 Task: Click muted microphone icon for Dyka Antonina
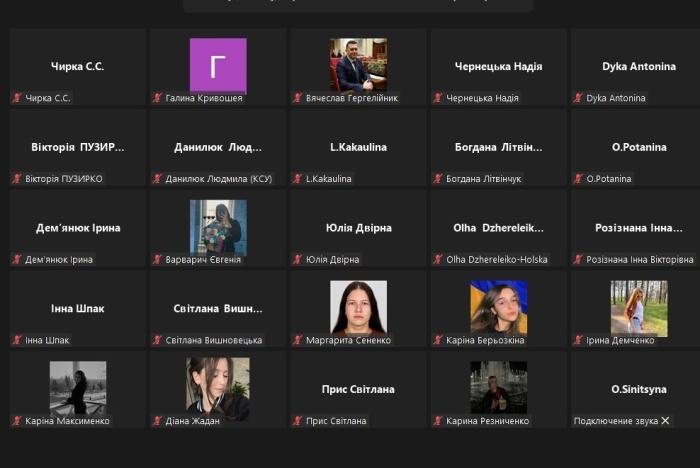578,99
